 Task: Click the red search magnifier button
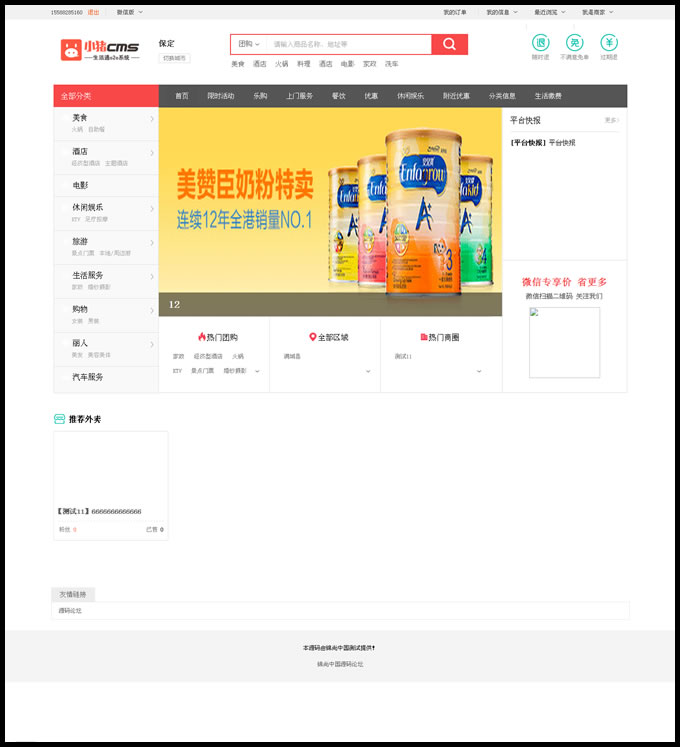click(x=449, y=44)
